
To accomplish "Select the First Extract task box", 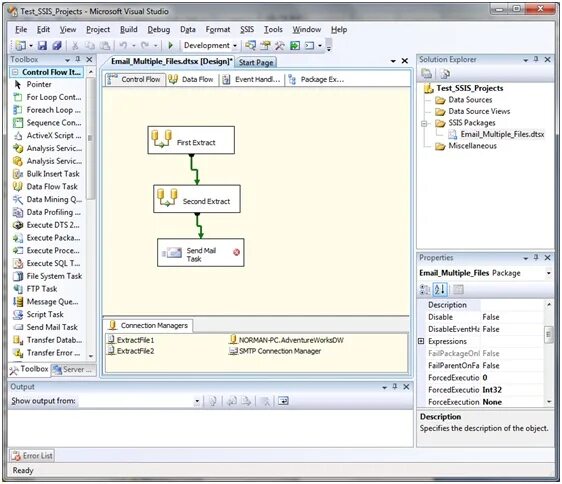I will point(191,140).
